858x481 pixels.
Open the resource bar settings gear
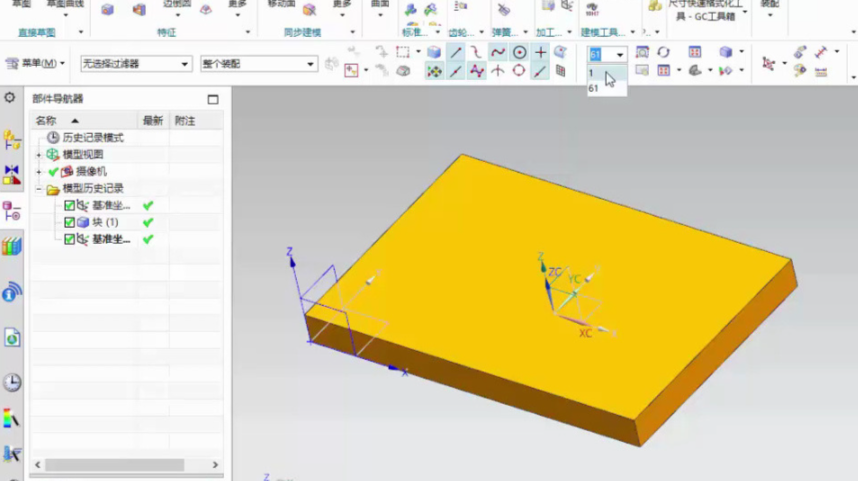(10, 97)
